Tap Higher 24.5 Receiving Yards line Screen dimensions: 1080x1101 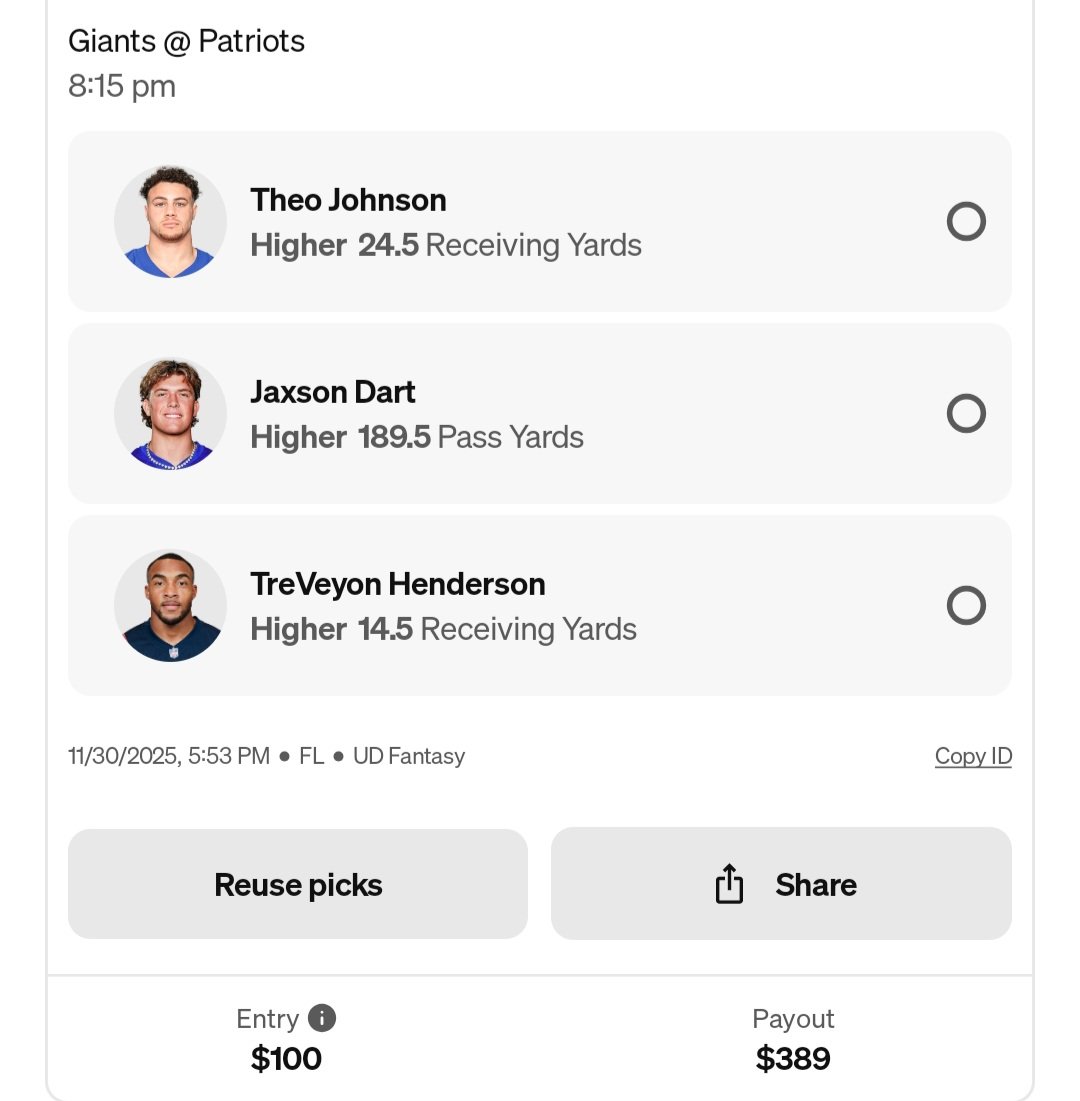(x=446, y=245)
